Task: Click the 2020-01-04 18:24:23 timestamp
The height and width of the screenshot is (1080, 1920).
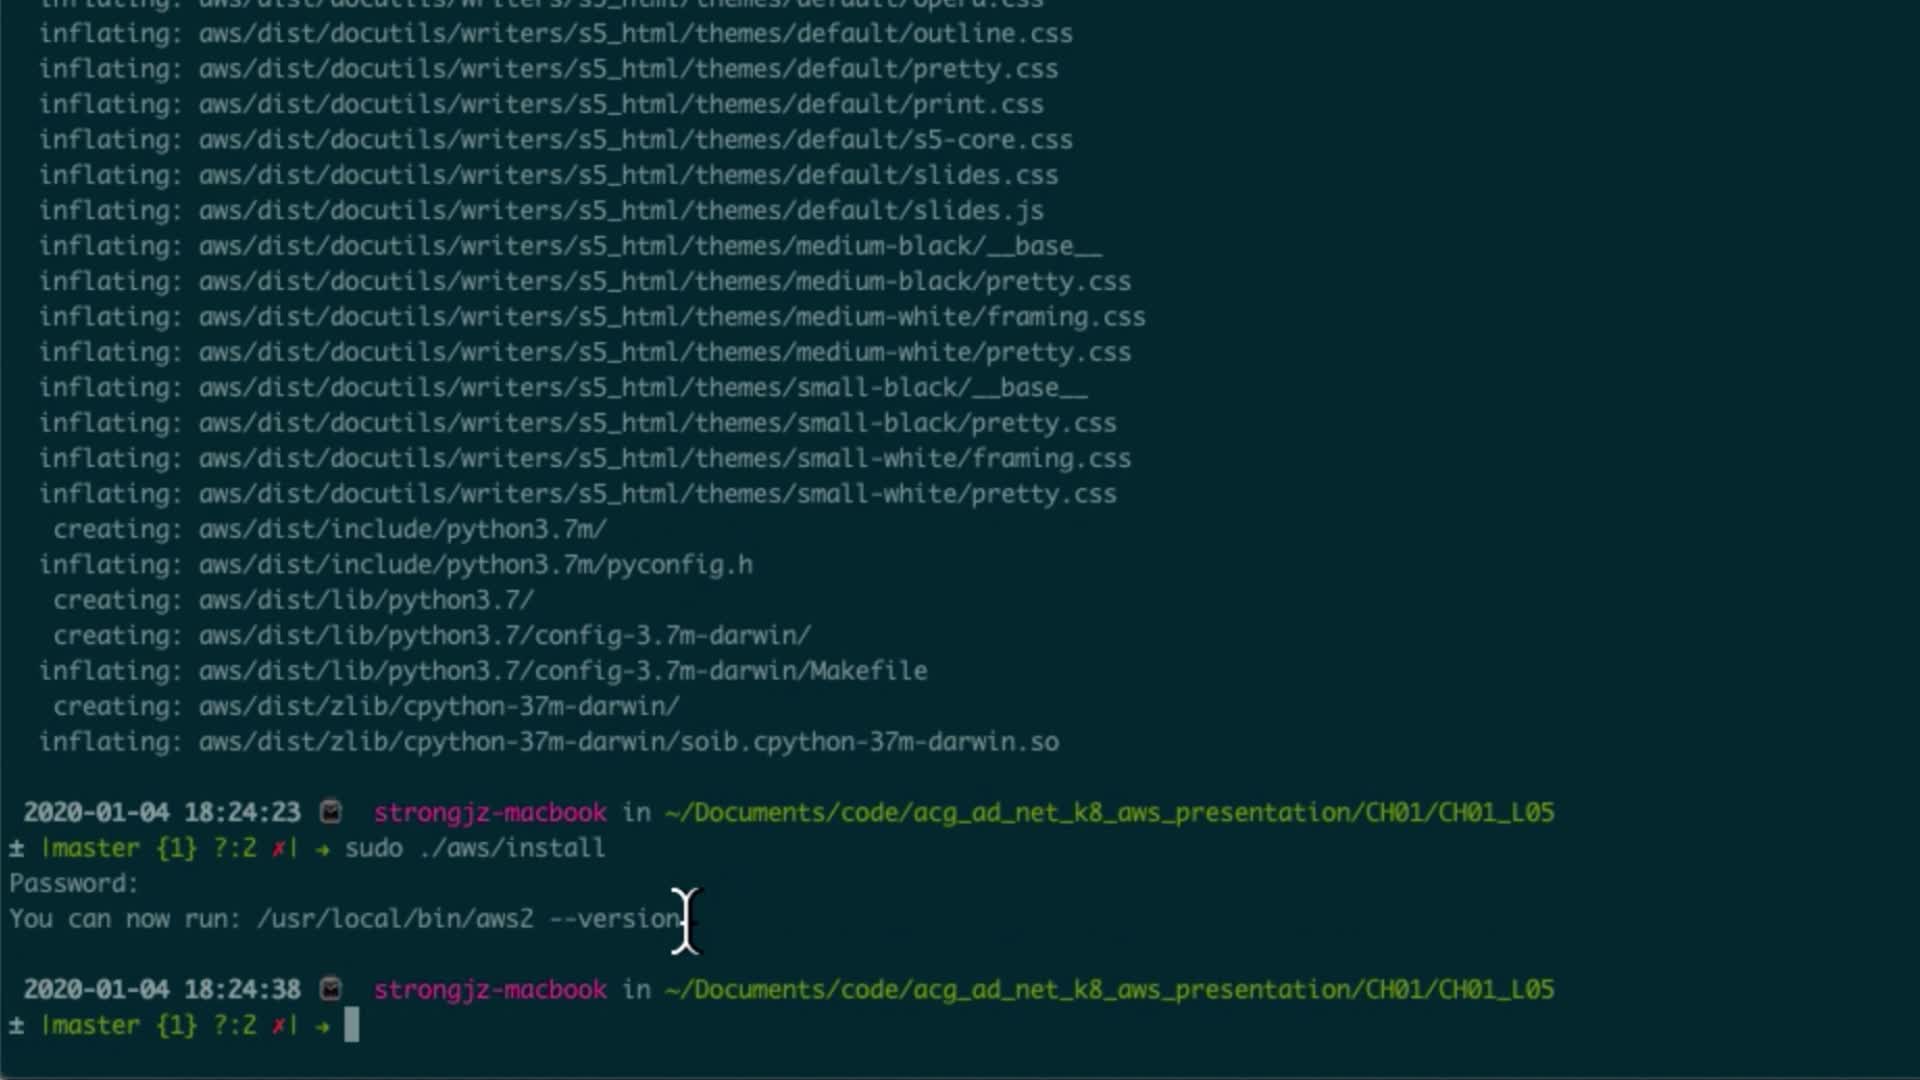Action: [x=162, y=812]
